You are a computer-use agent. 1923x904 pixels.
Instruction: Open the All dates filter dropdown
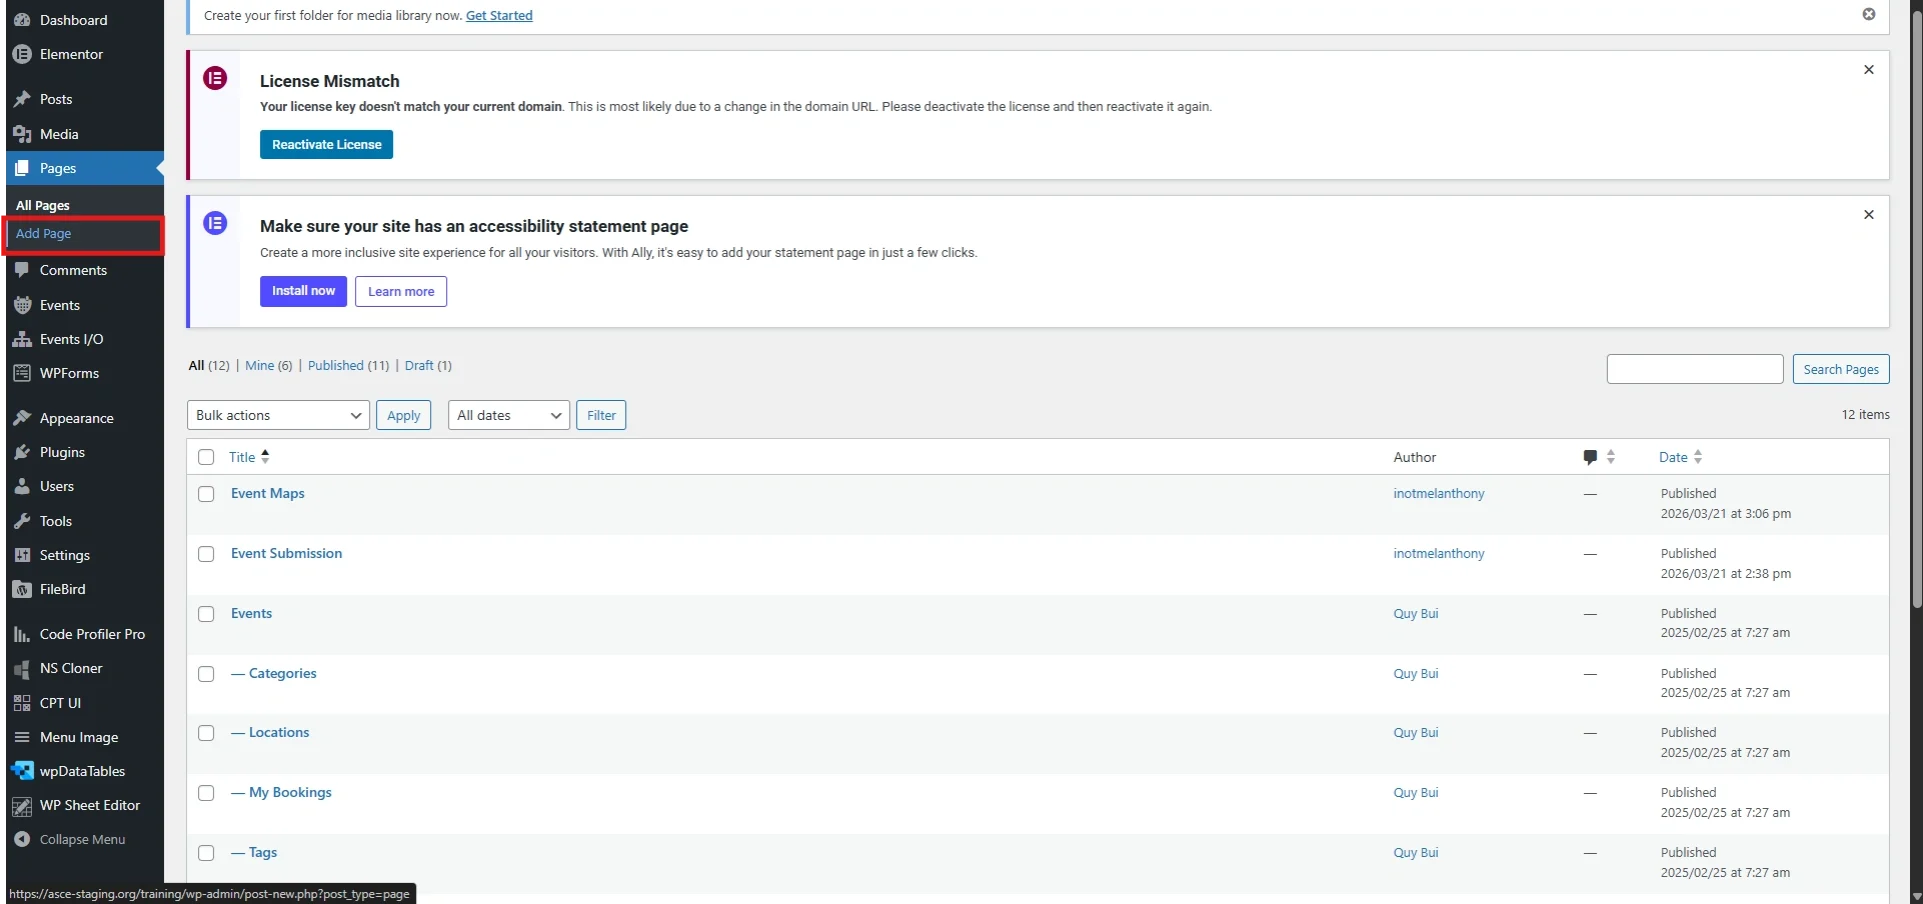tap(509, 415)
